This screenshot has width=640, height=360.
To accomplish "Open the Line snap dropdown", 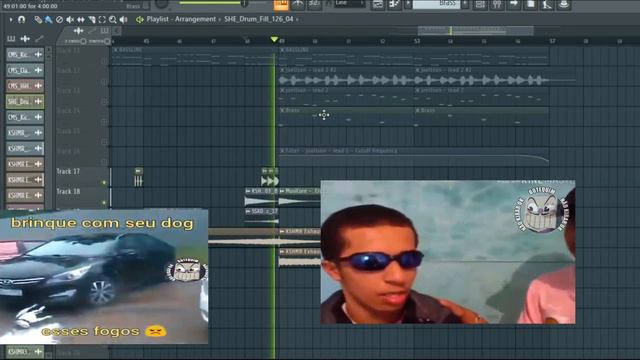I will (x=350, y=4).
